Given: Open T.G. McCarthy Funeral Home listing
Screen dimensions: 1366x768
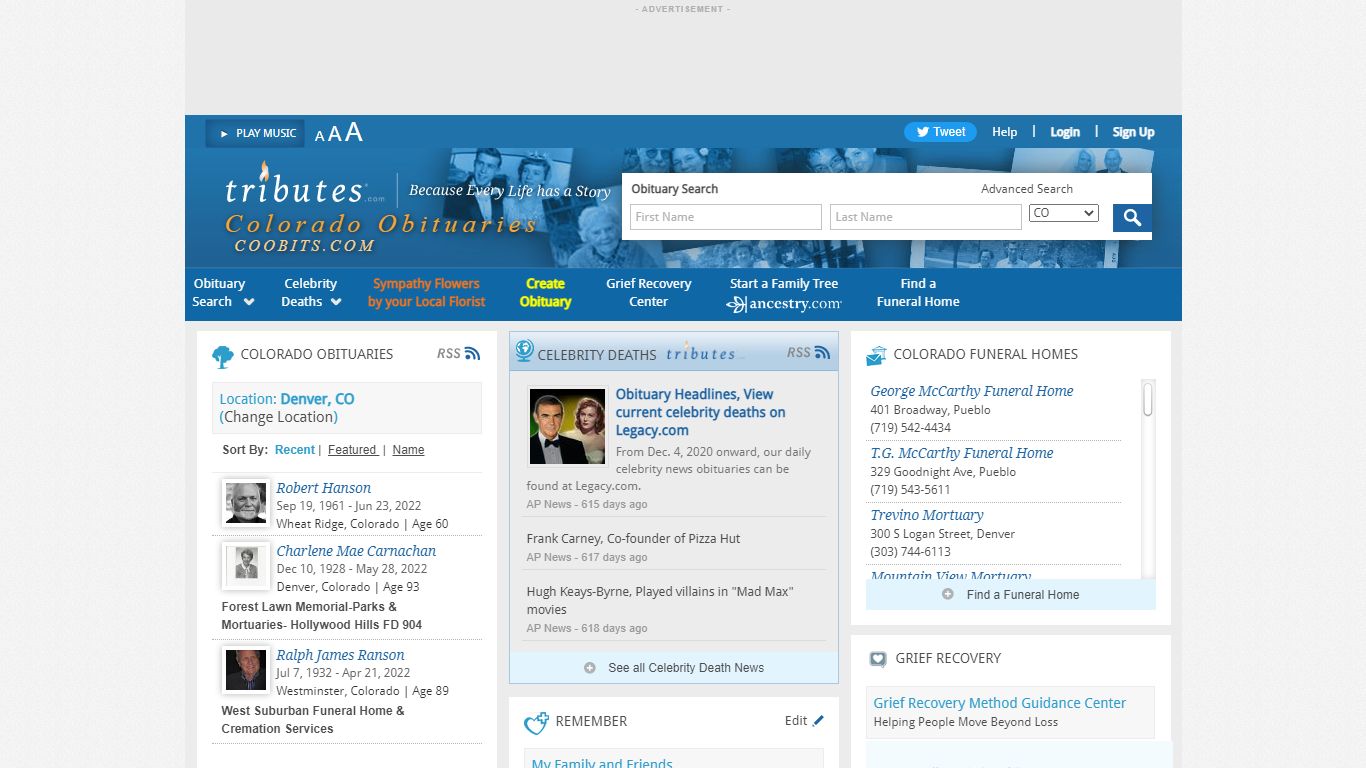Looking at the screenshot, I should 961,453.
